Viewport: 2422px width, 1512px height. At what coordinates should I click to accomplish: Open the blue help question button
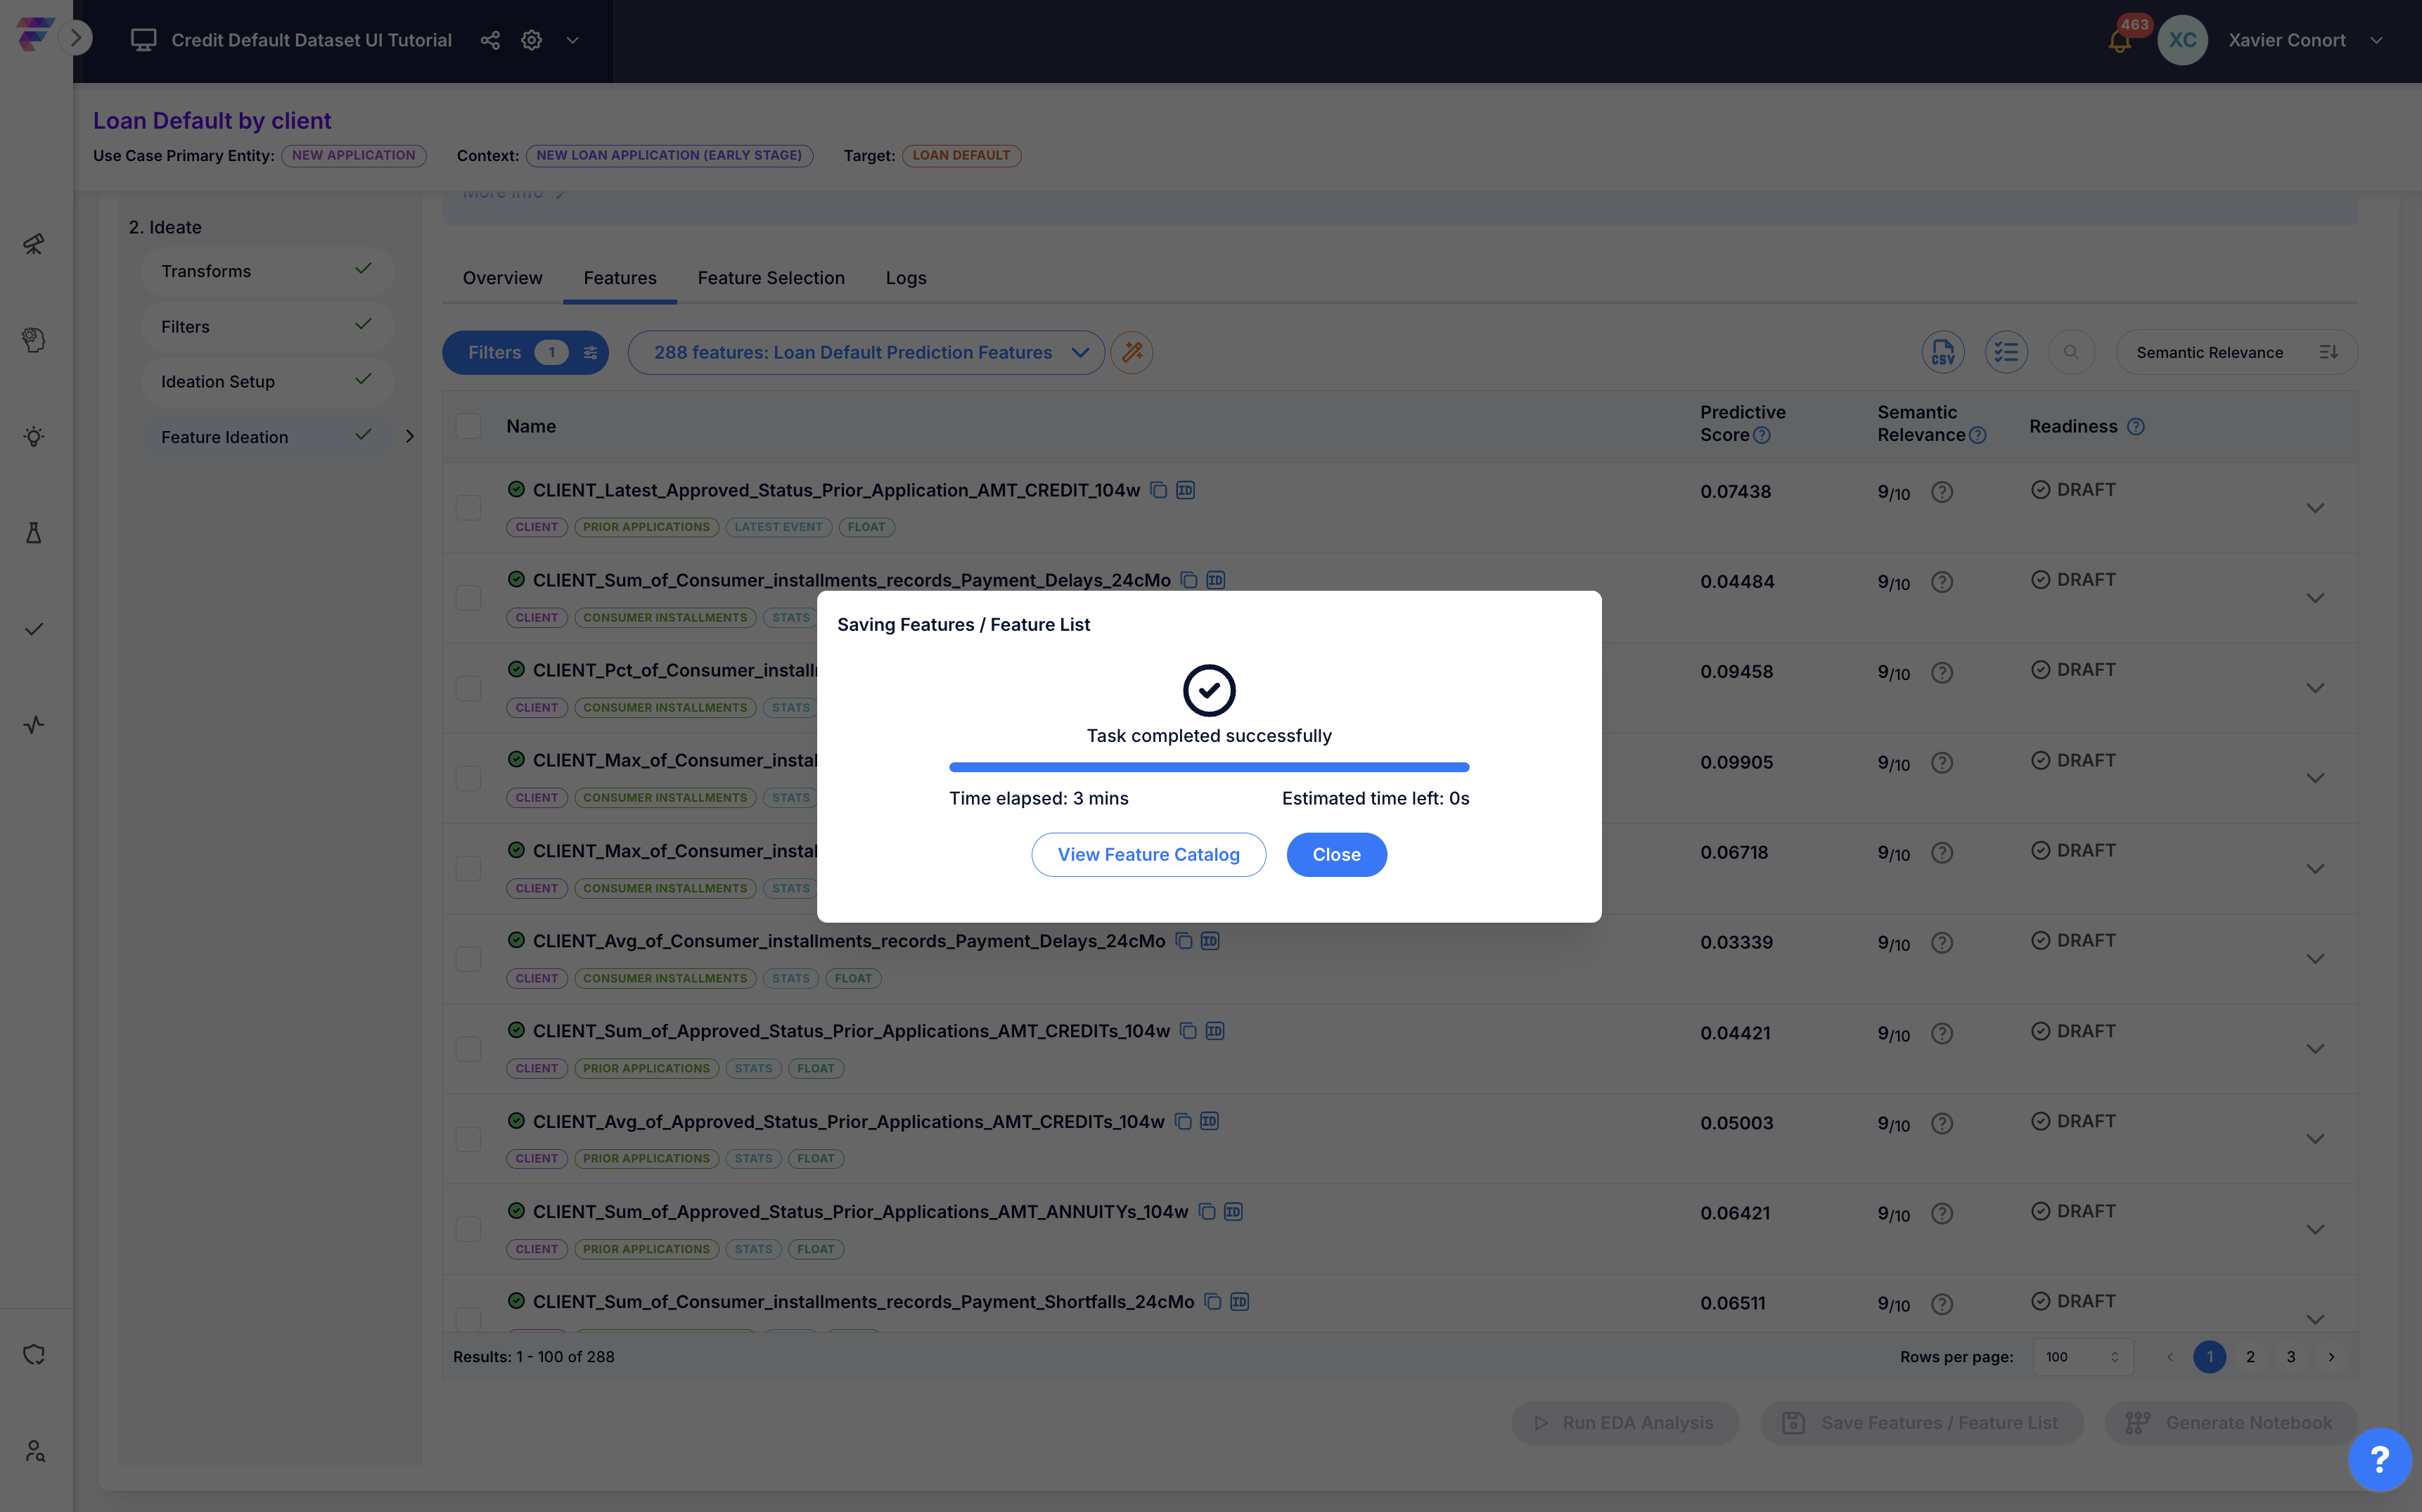tap(2380, 1459)
